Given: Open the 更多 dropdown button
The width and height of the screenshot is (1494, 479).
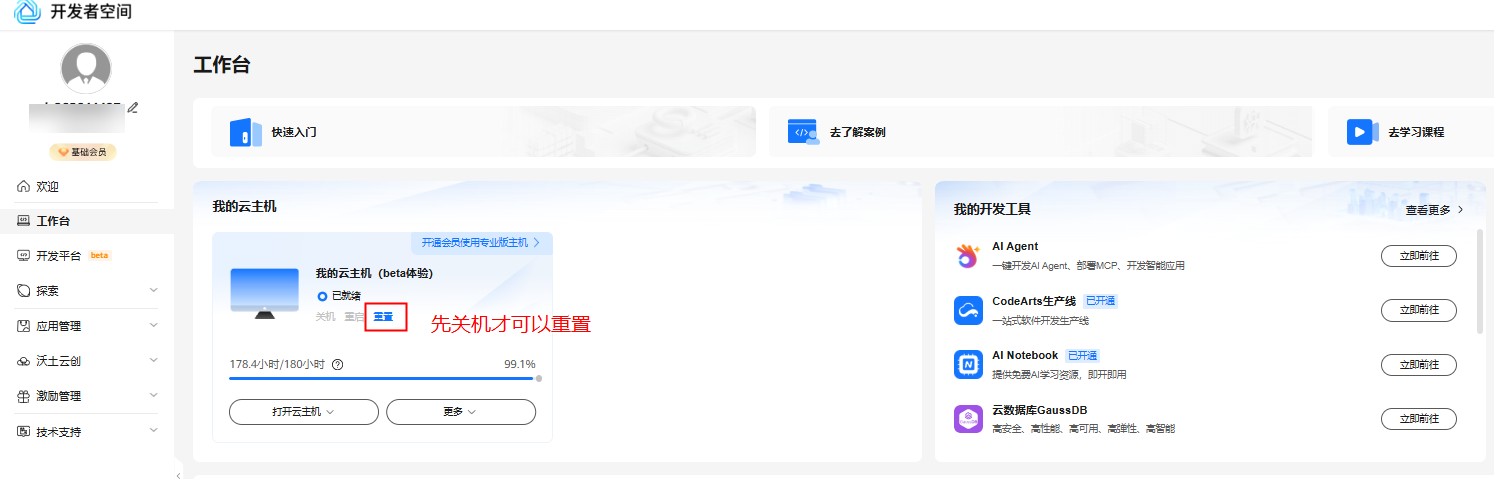Looking at the screenshot, I should 461,411.
